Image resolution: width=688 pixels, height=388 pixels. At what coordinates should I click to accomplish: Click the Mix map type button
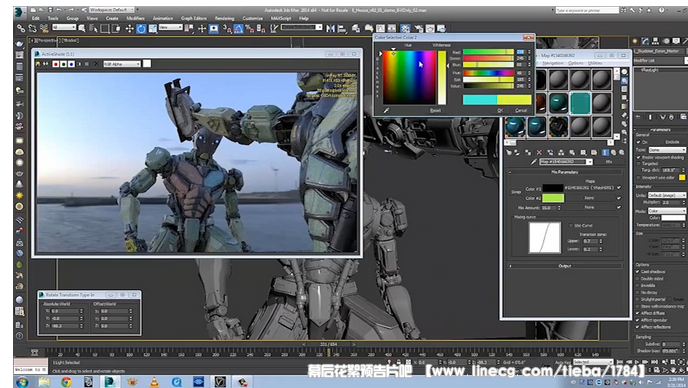pyautogui.click(x=609, y=162)
